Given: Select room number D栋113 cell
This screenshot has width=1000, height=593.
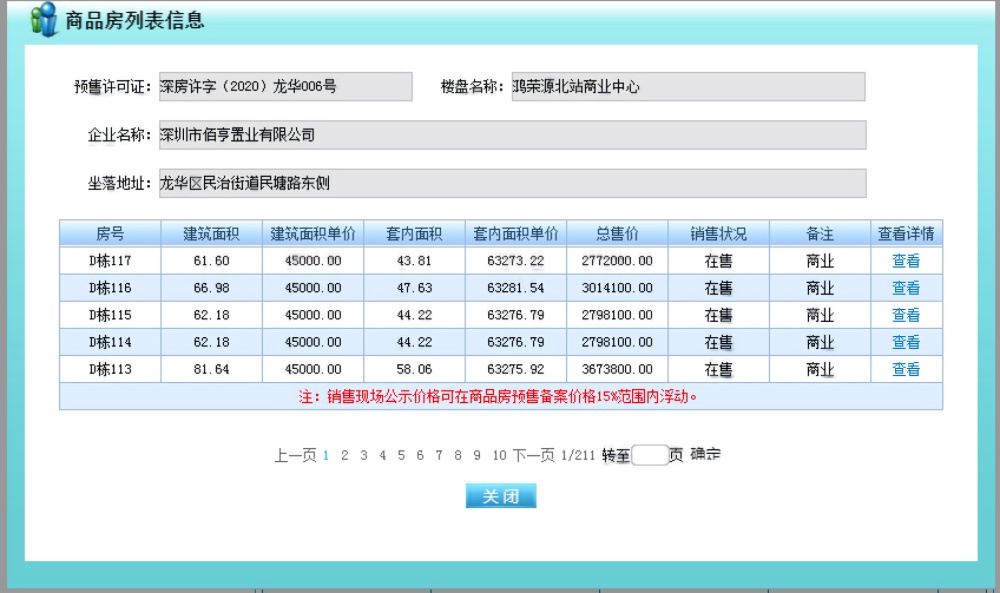Looking at the screenshot, I should [110, 369].
